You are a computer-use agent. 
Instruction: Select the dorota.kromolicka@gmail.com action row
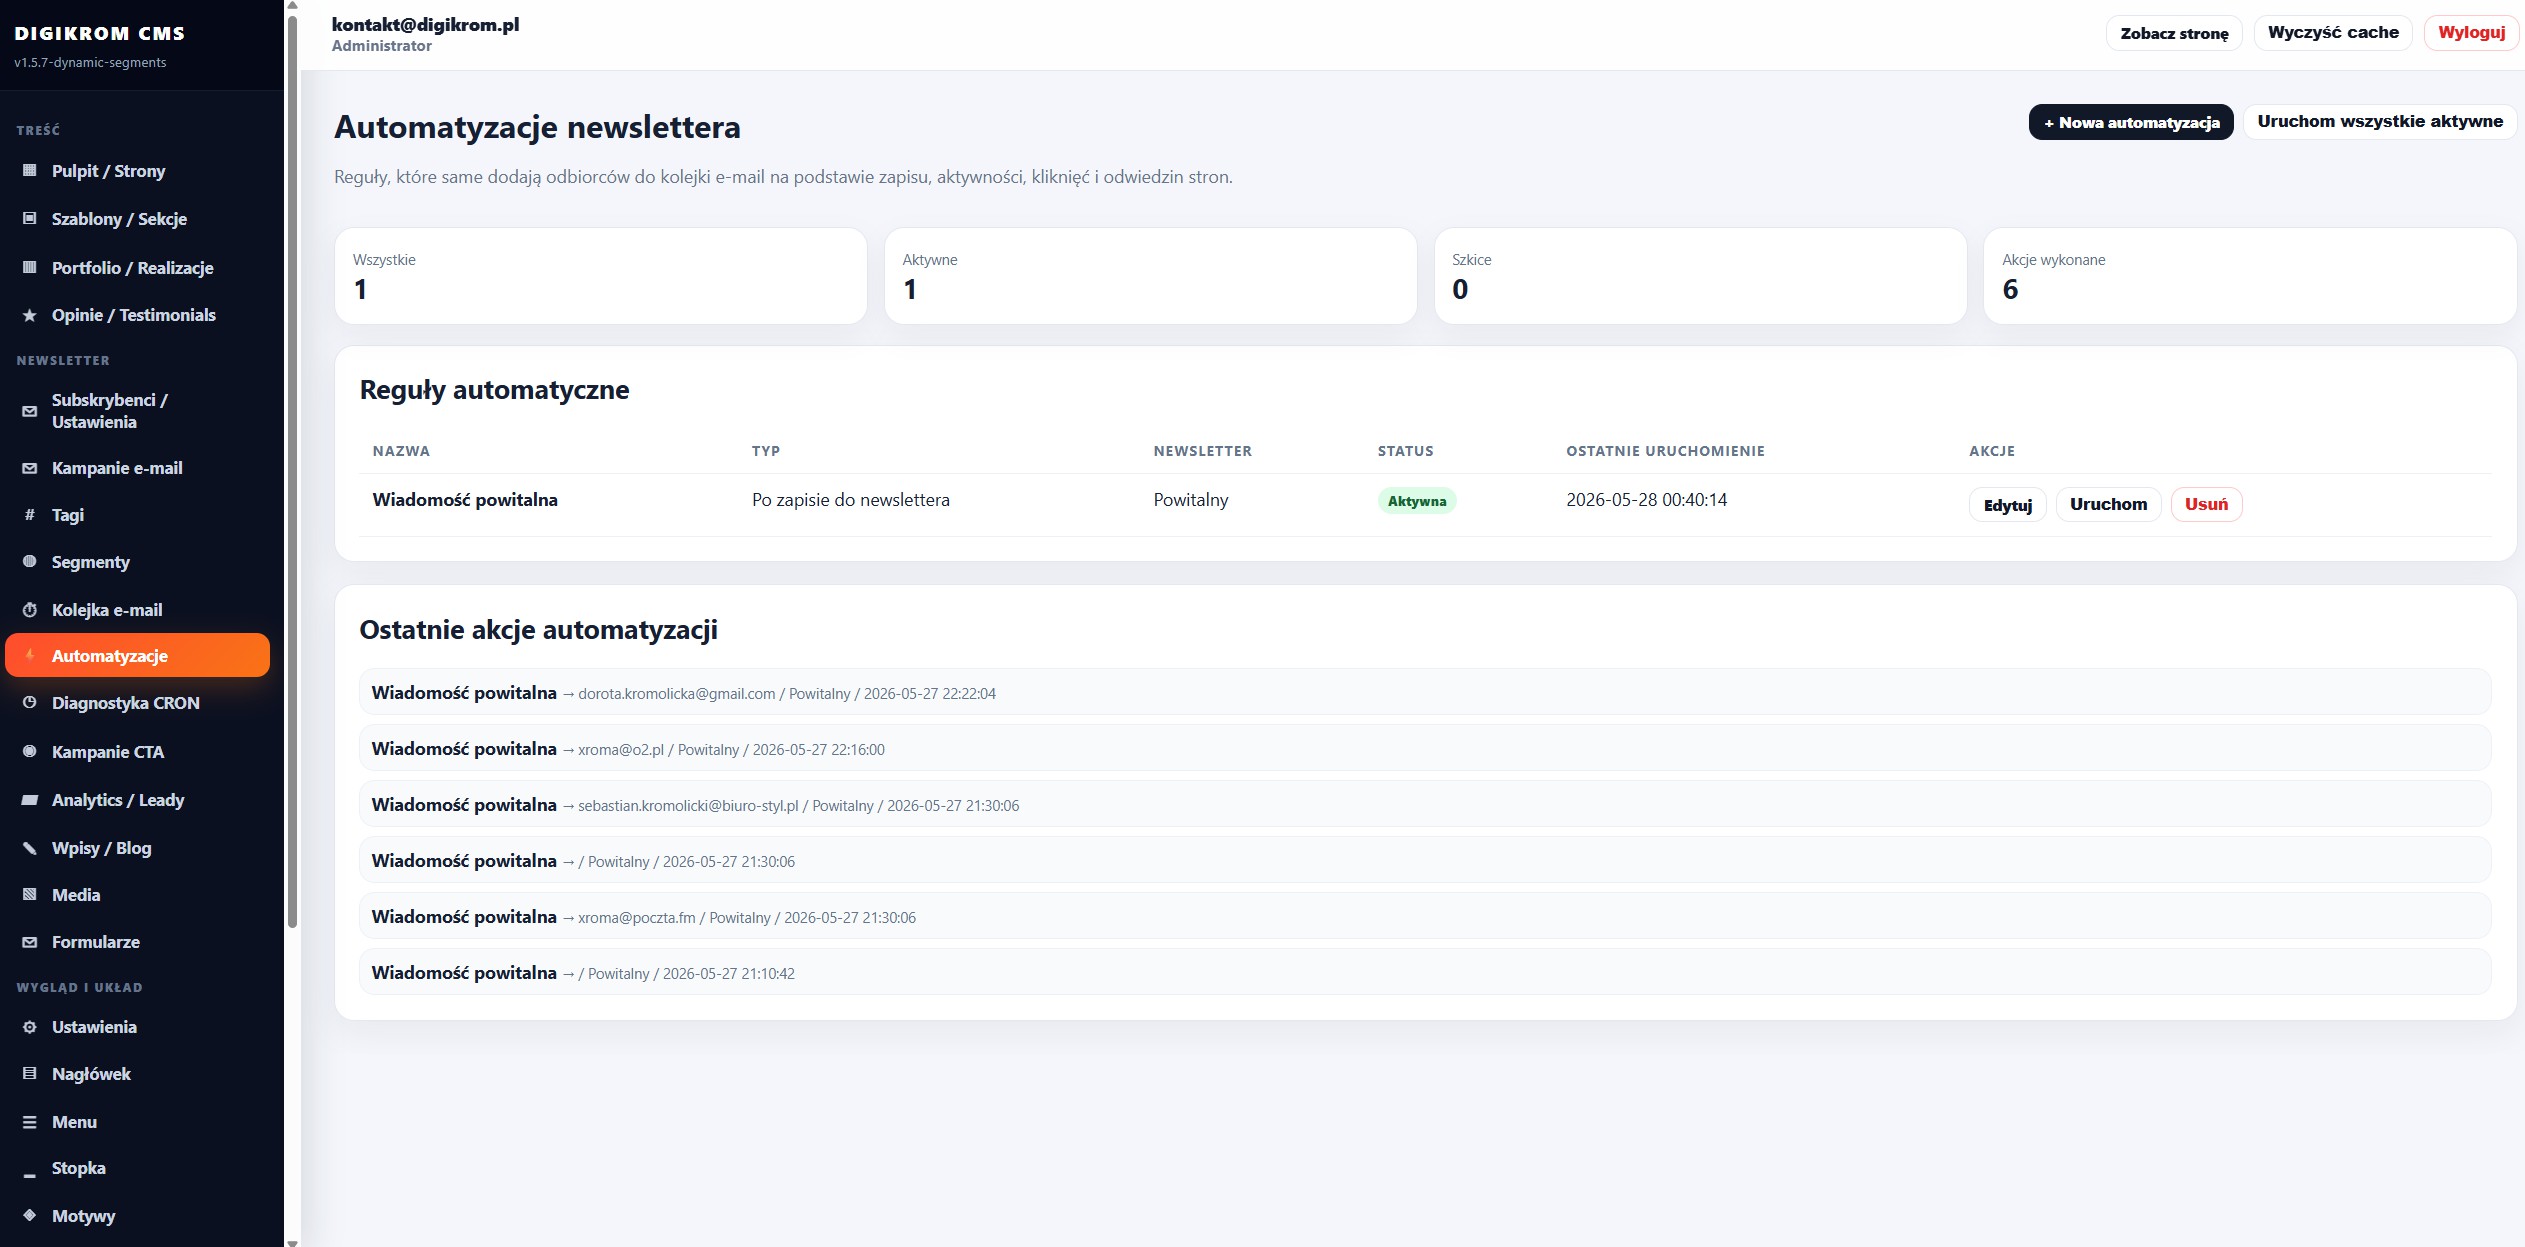coord(1425,692)
